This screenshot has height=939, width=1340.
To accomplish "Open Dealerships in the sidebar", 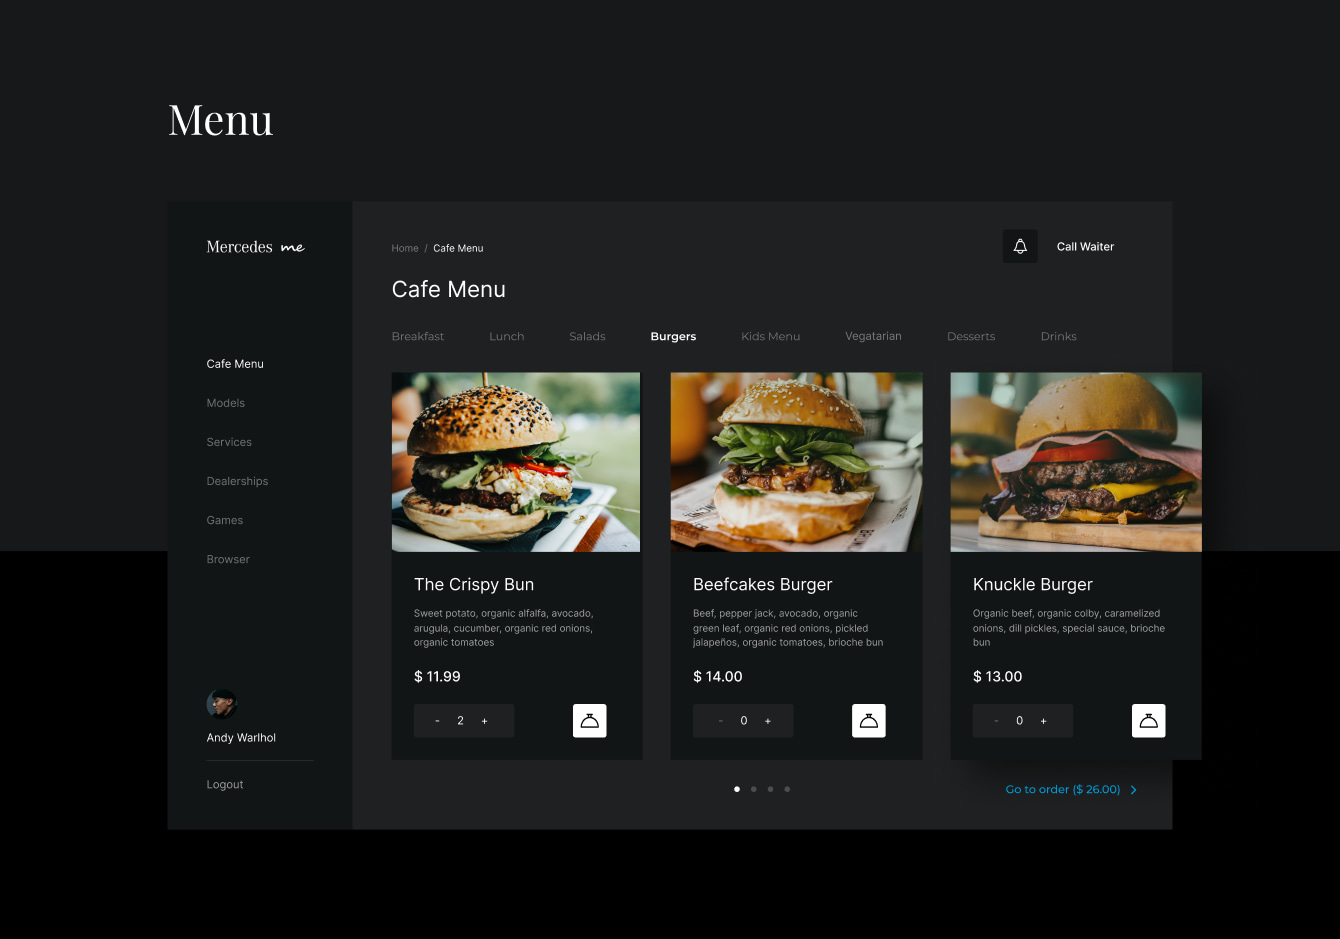I will (x=237, y=481).
